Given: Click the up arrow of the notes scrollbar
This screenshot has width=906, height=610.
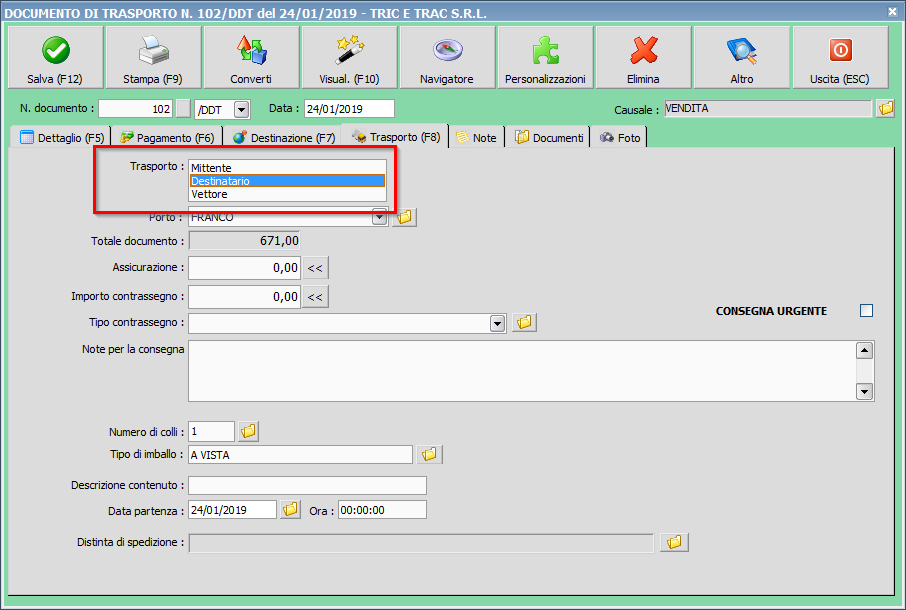Looking at the screenshot, I should pos(864,351).
